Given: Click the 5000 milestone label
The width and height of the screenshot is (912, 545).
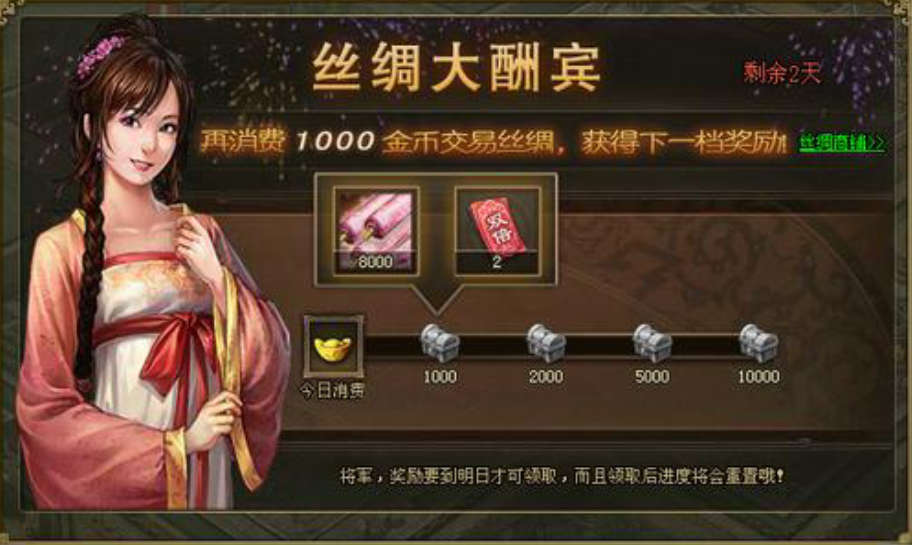Looking at the screenshot, I should point(652,377).
